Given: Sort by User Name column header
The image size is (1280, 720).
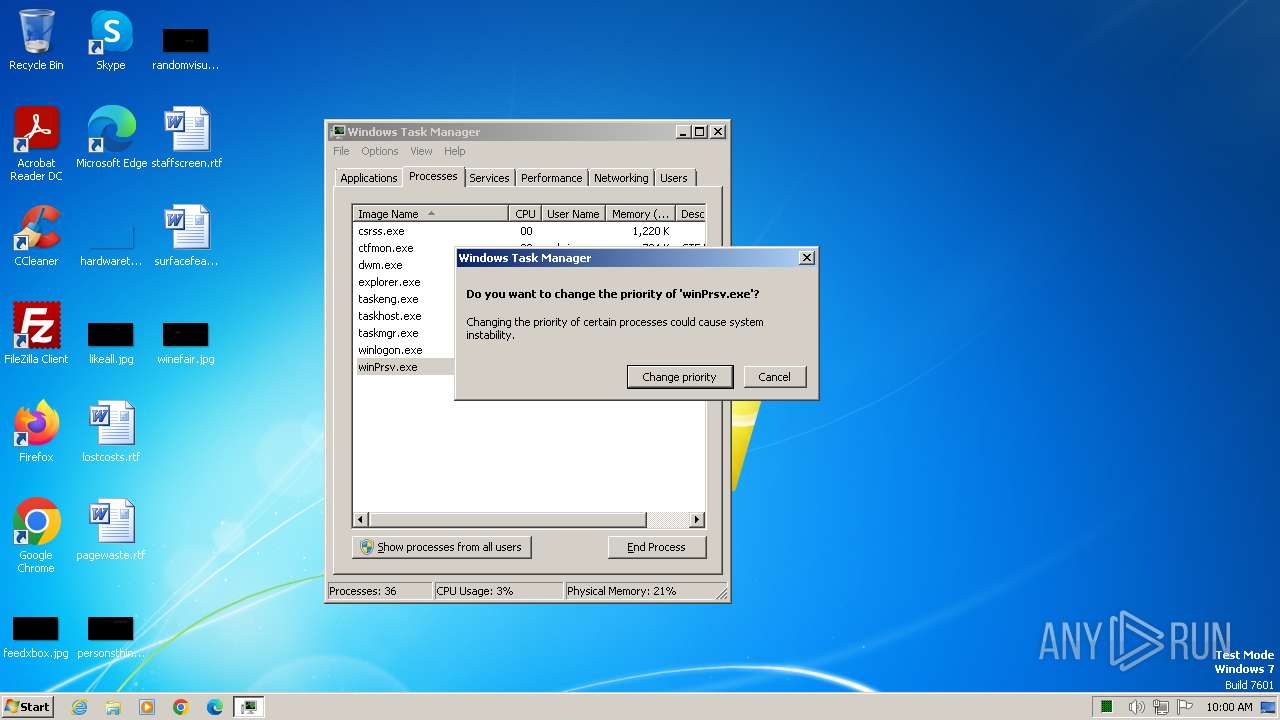Looking at the screenshot, I should point(573,214).
